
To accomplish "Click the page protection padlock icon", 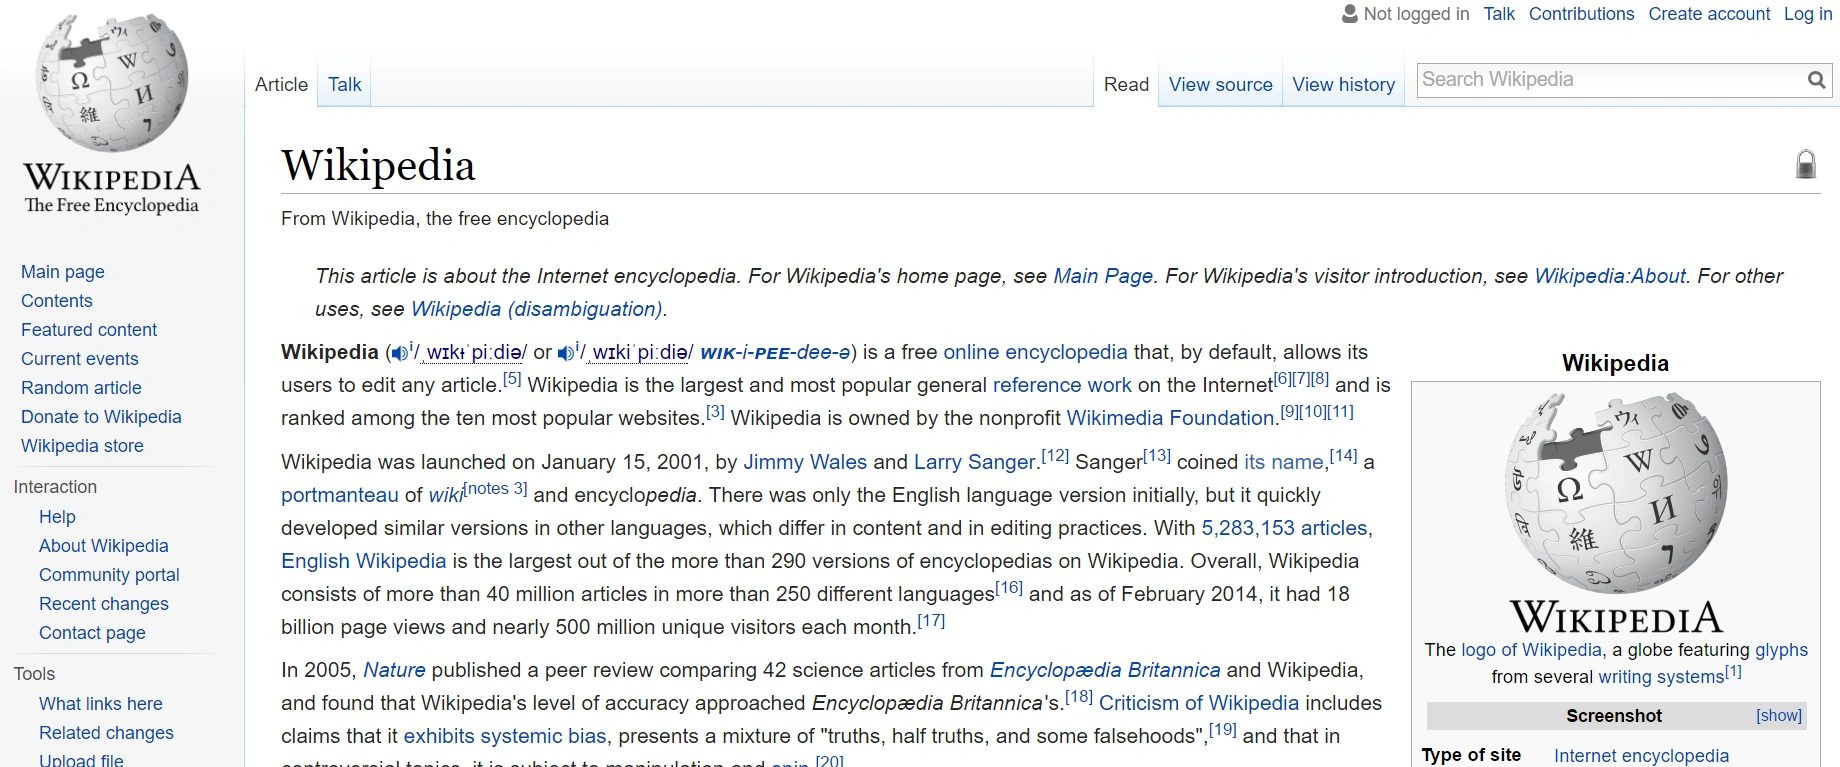I will pyautogui.click(x=1806, y=164).
